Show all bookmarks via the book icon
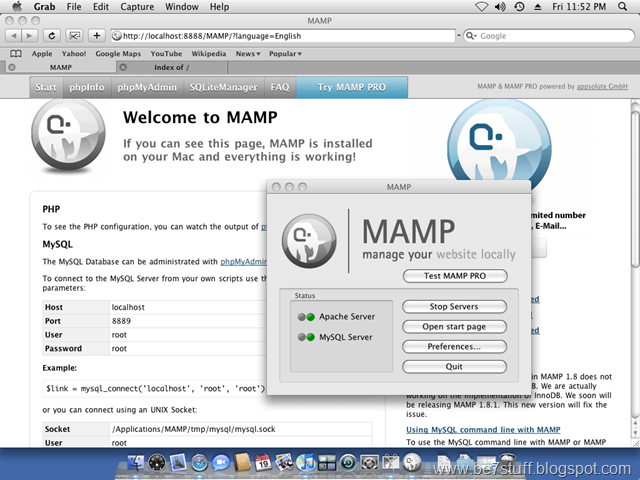This screenshot has height=480, width=640. [x=16, y=53]
